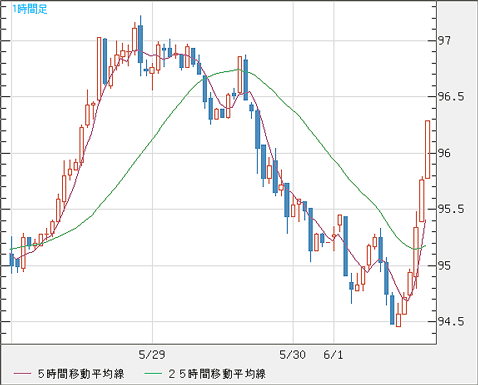Click the 96 price axis label
Screen dimensions: 478x385
pyautogui.click(x=444, y=153)
